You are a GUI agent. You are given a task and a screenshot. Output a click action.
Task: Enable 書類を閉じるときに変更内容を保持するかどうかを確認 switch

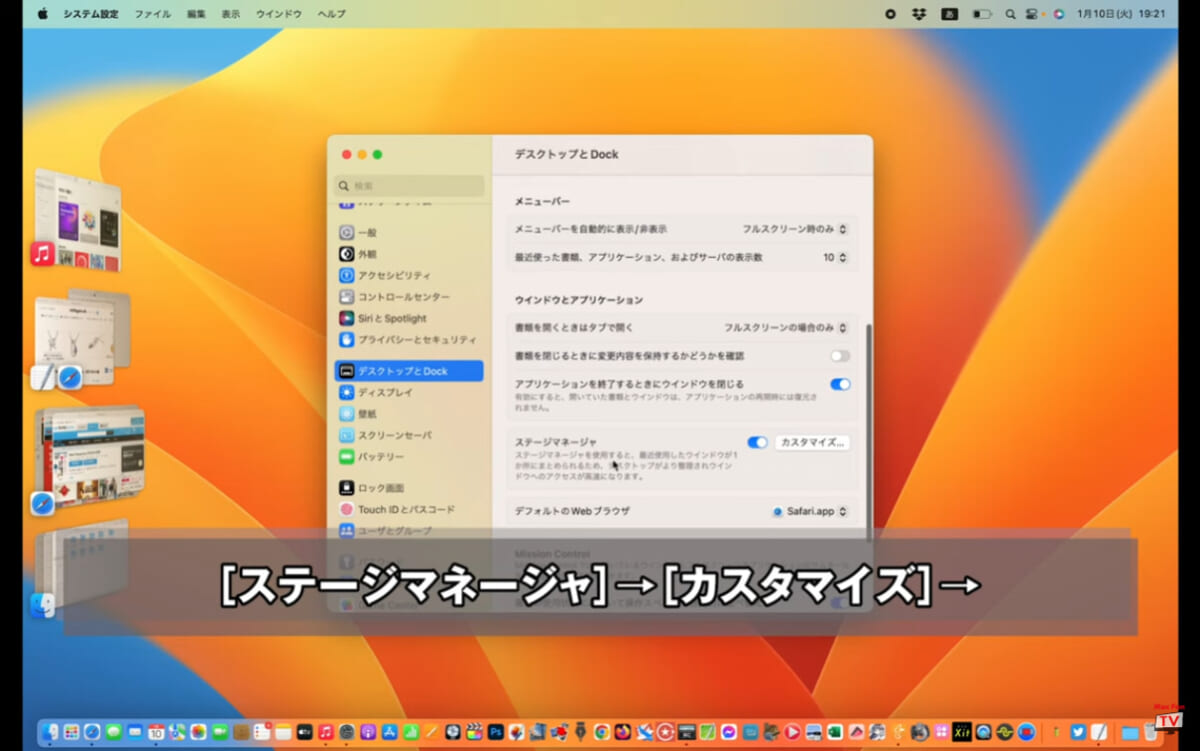tap(840, 356)
